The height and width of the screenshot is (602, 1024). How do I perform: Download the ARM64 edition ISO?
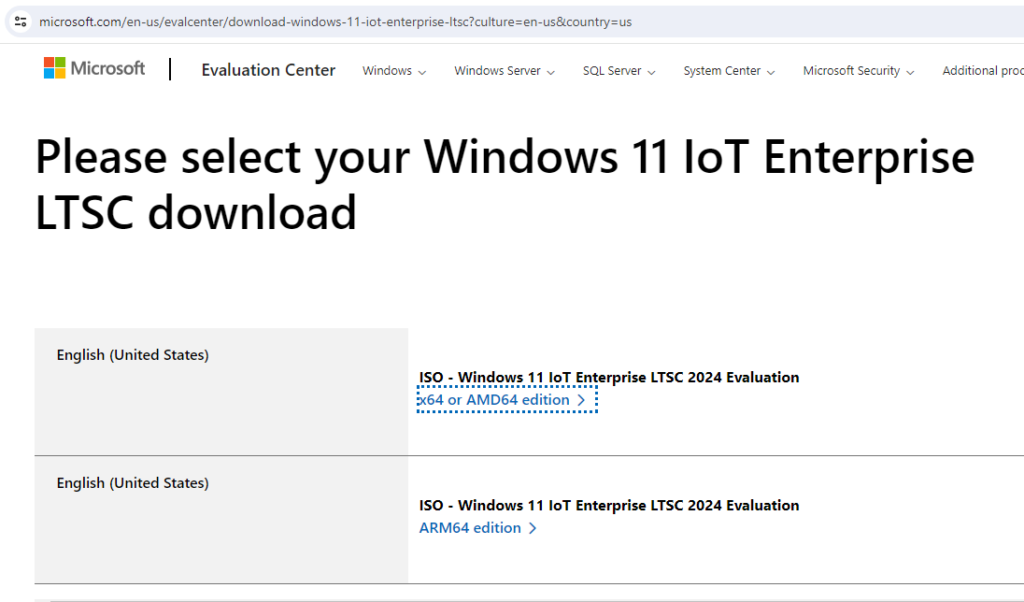pyautogui.click(x=477, y=528)
